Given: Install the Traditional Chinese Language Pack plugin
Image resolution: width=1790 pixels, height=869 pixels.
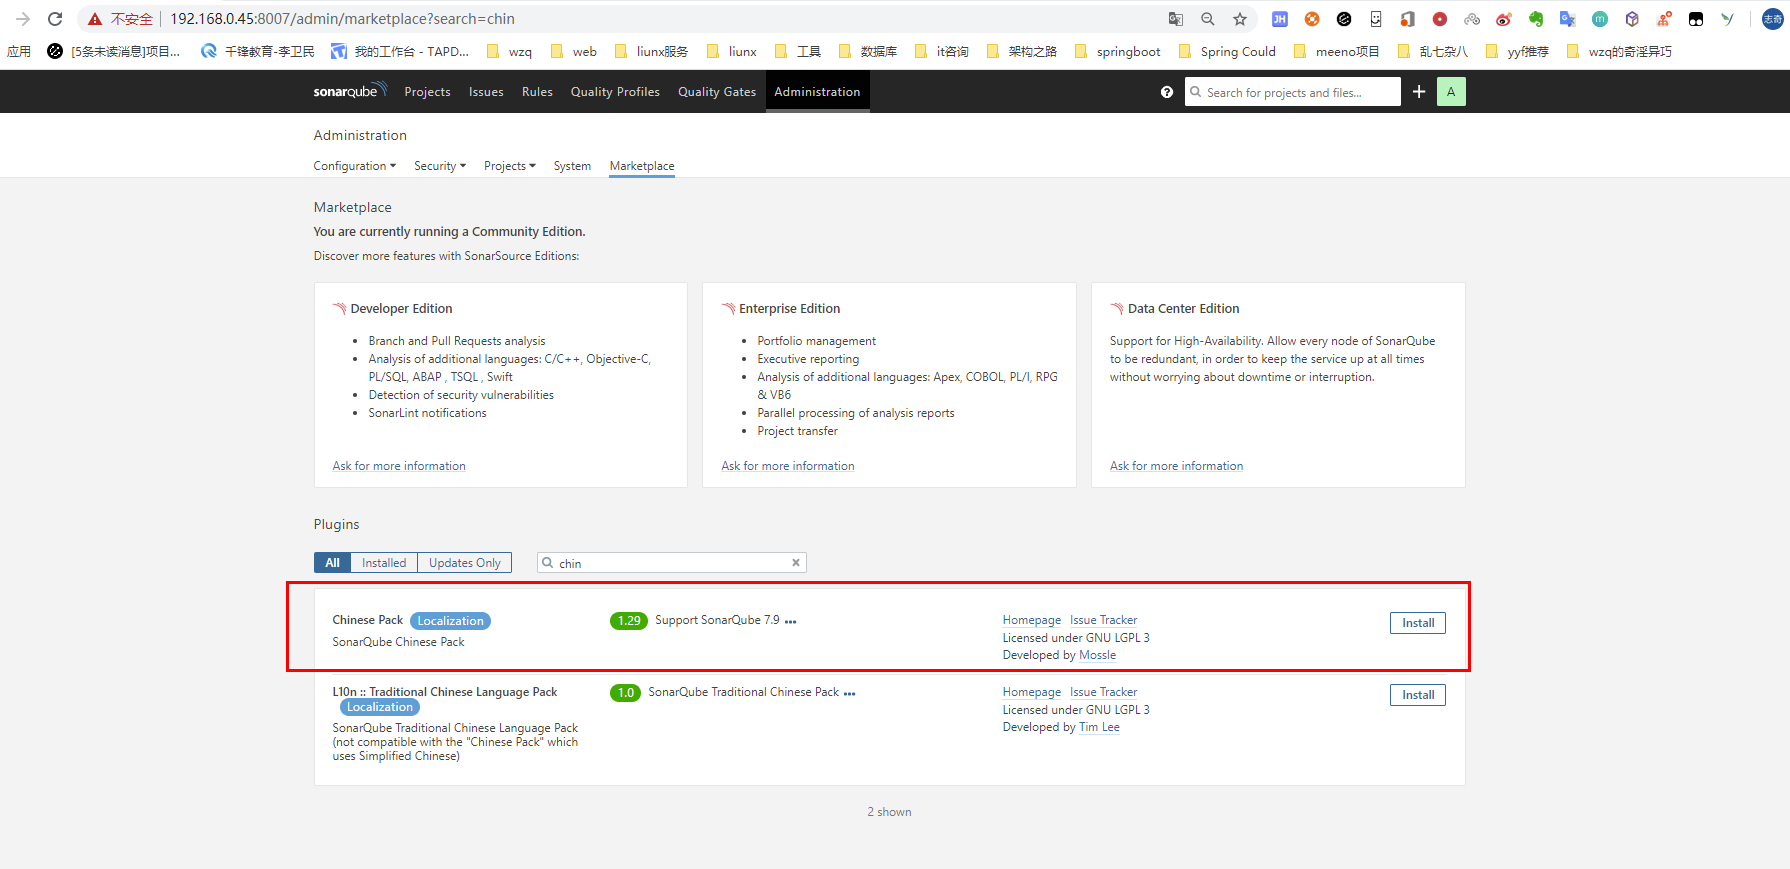Looking at the screenshot, I should click(x=1417, y=695).
